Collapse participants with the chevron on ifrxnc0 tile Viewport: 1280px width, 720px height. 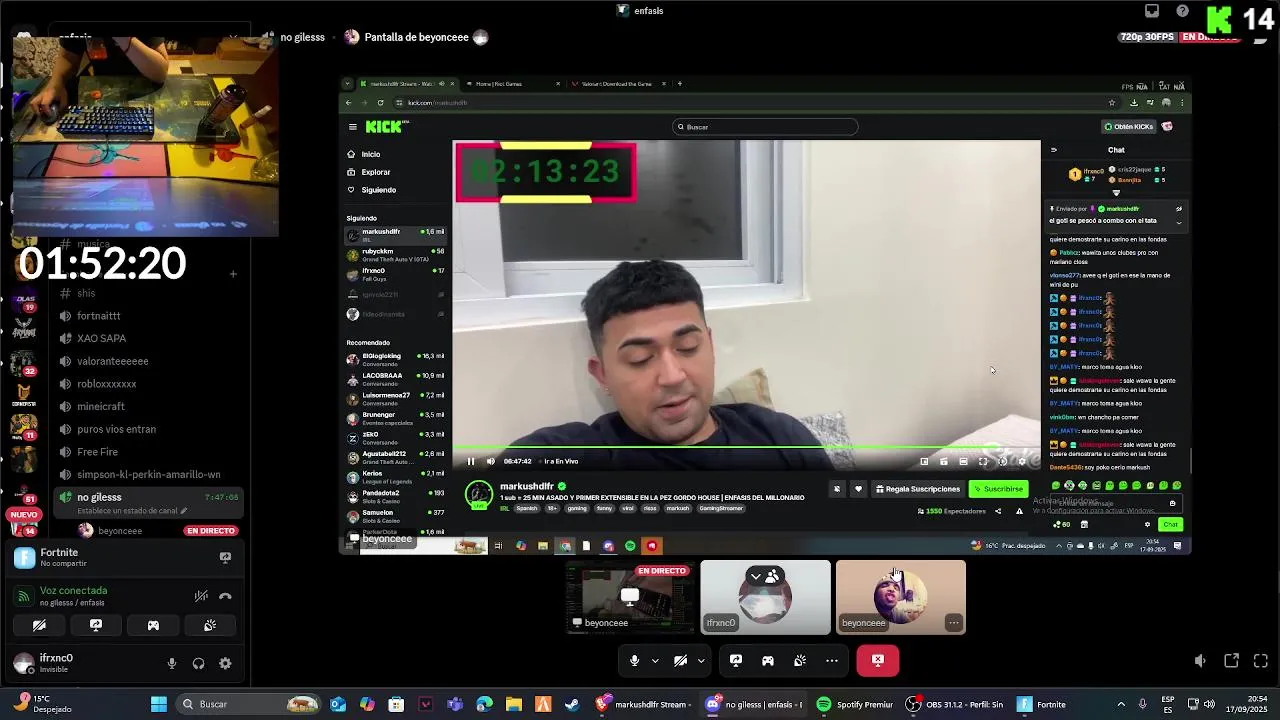pos(756,577)
